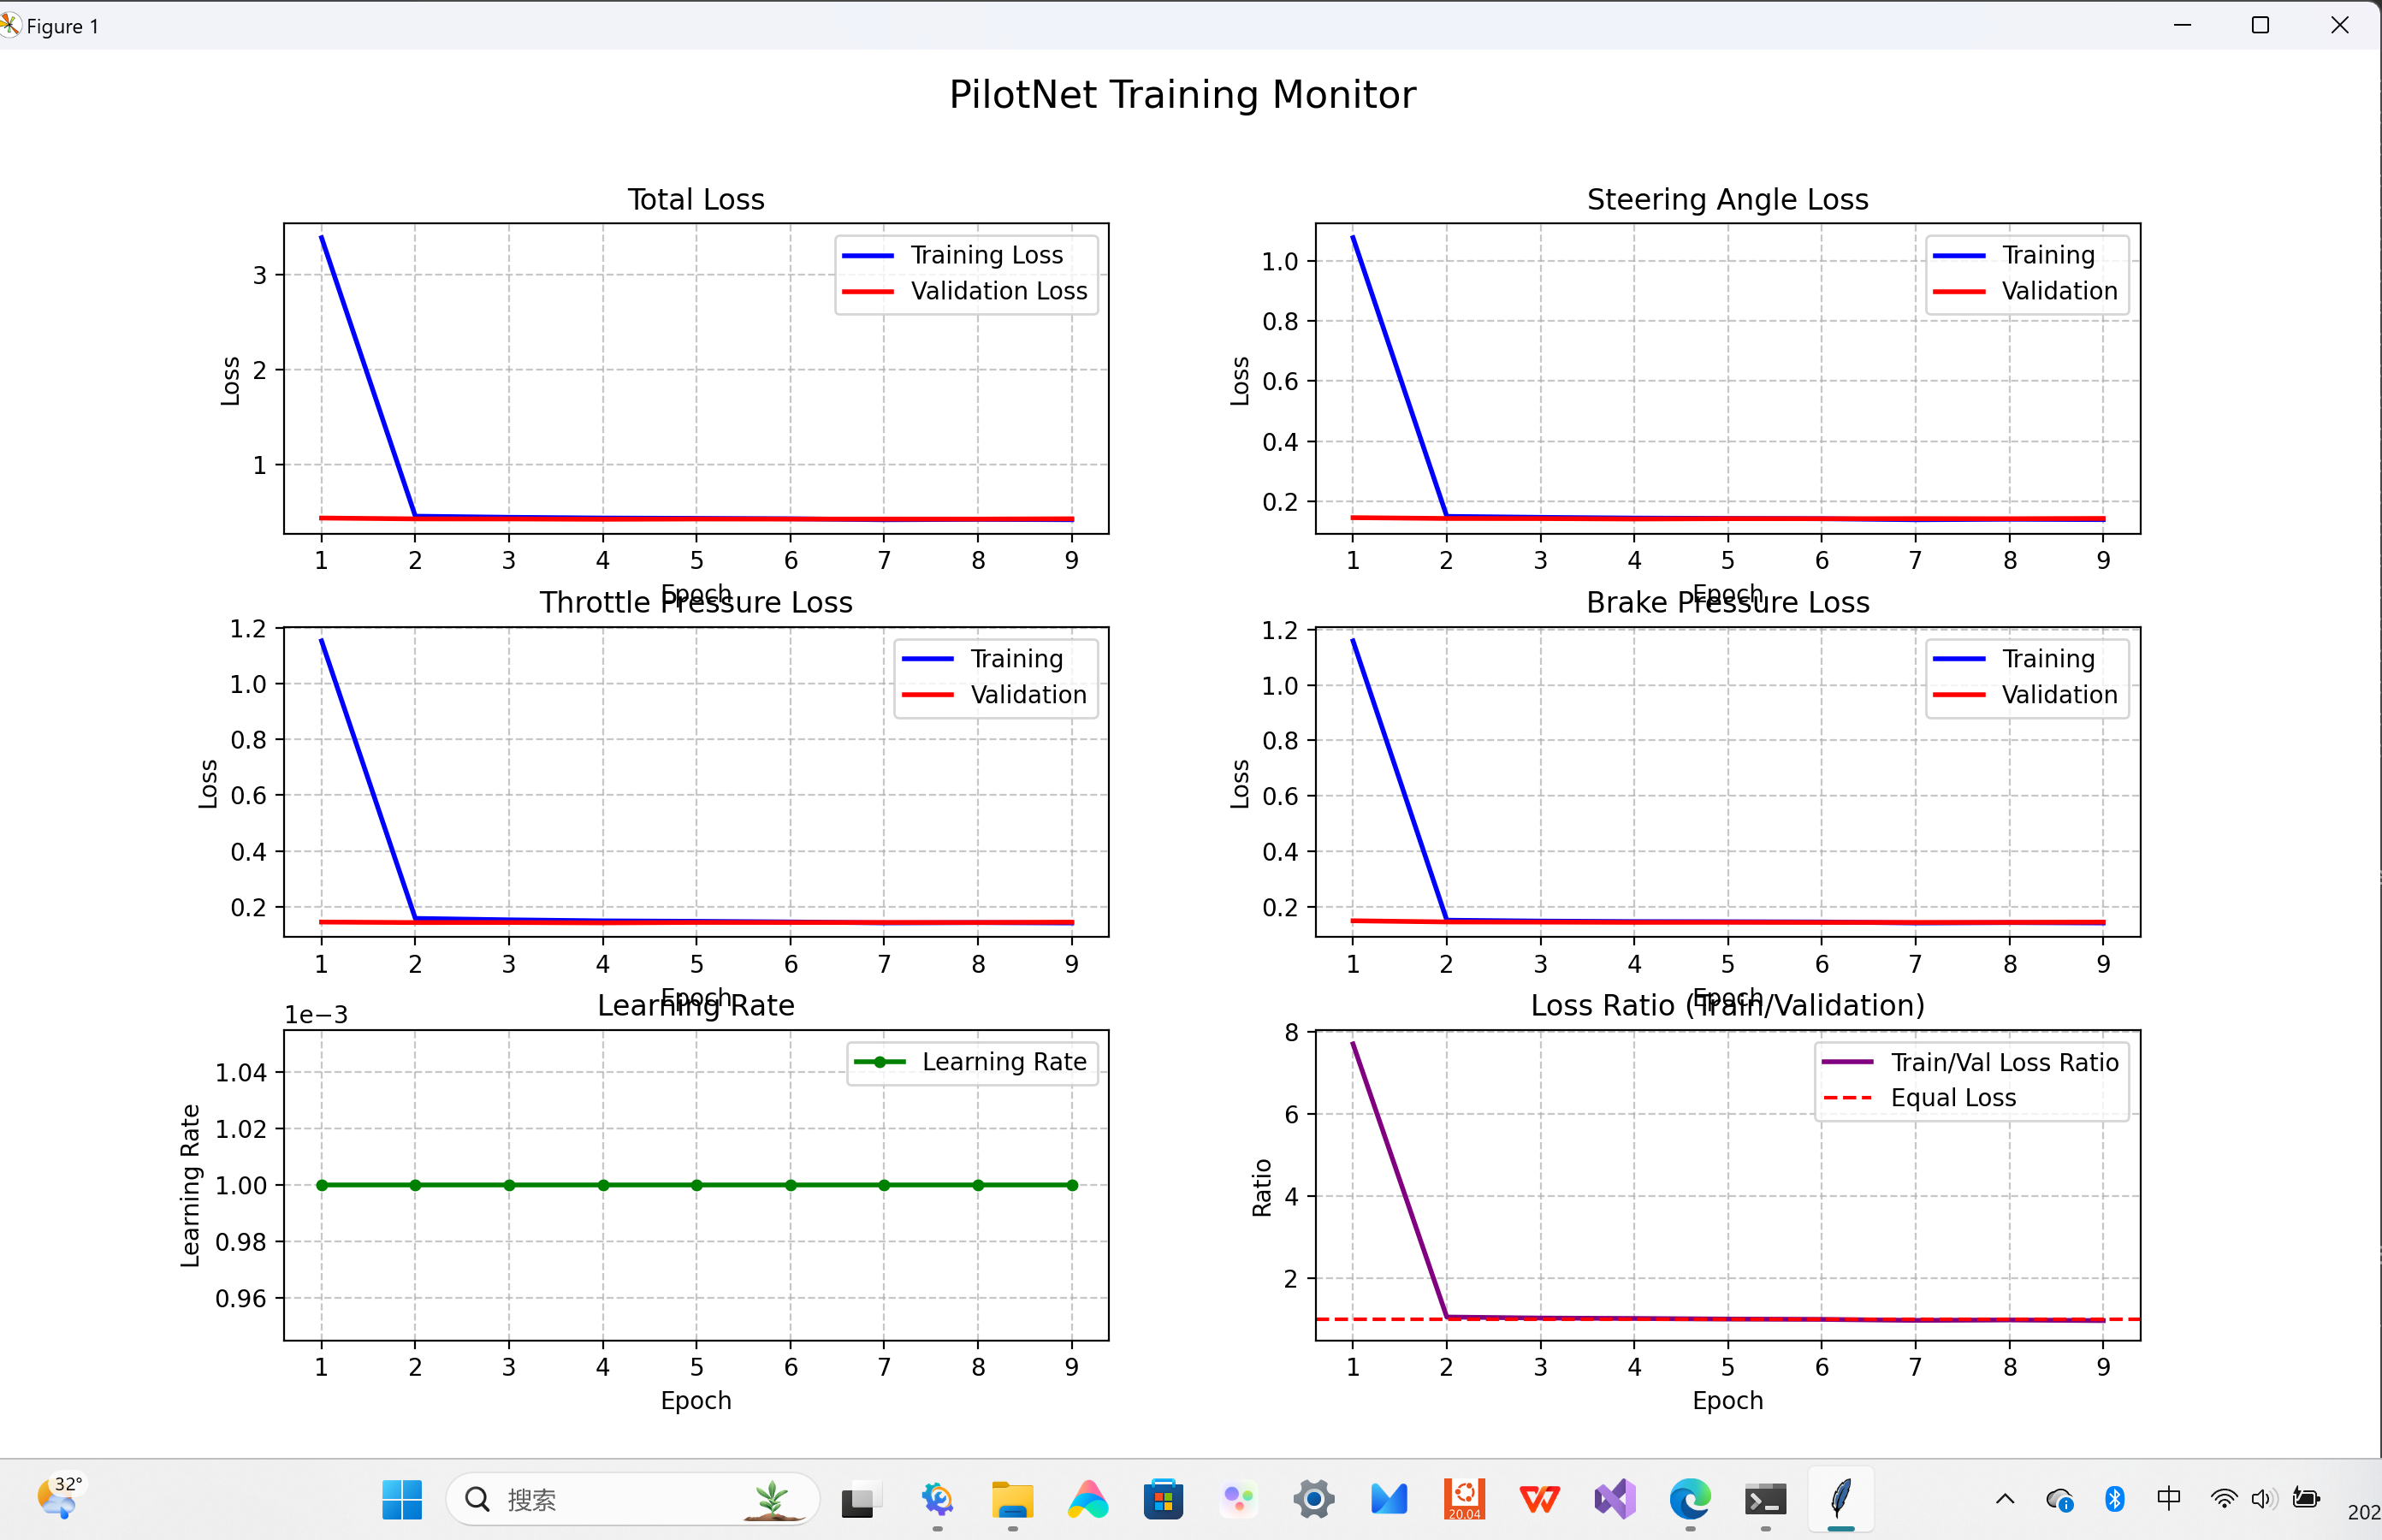Screen dimensions: 2382x1540
Task: Click Training legend entry in Throttle Pressure Loss
Action: point(983,659)
